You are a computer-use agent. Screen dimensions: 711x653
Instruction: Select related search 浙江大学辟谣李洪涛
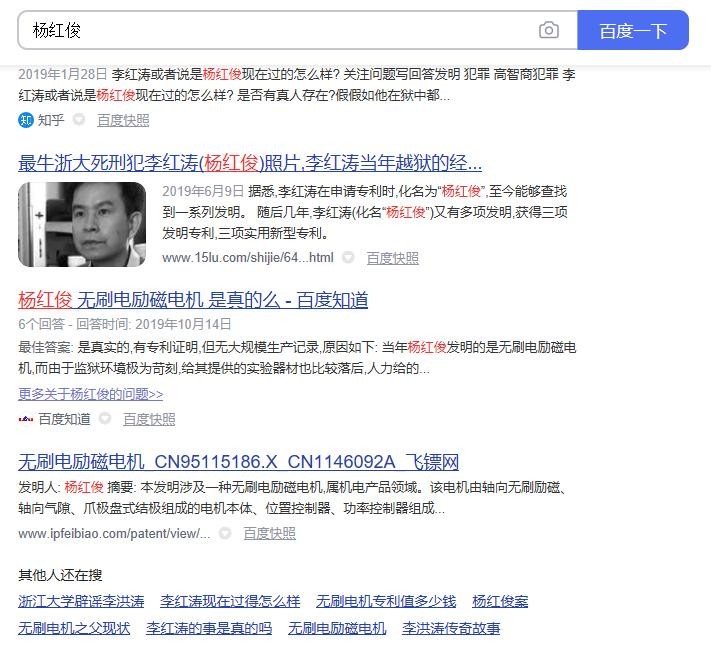pyautogui.click(x=81, y=601)
